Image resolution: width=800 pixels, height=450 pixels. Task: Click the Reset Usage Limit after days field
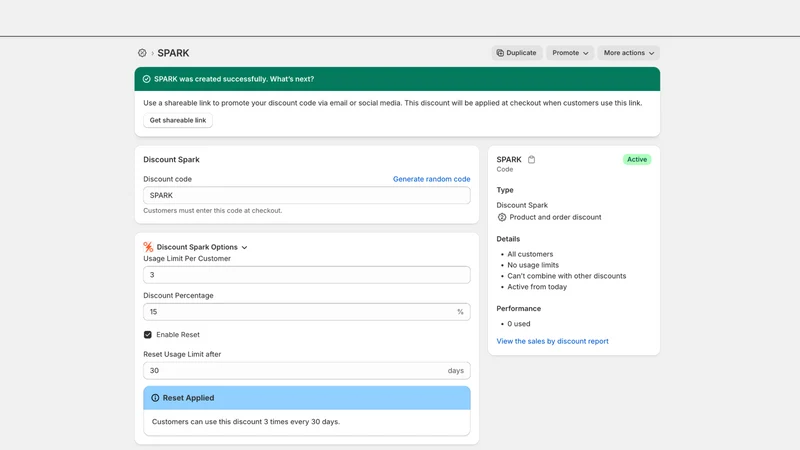click(x=307, y=370)
